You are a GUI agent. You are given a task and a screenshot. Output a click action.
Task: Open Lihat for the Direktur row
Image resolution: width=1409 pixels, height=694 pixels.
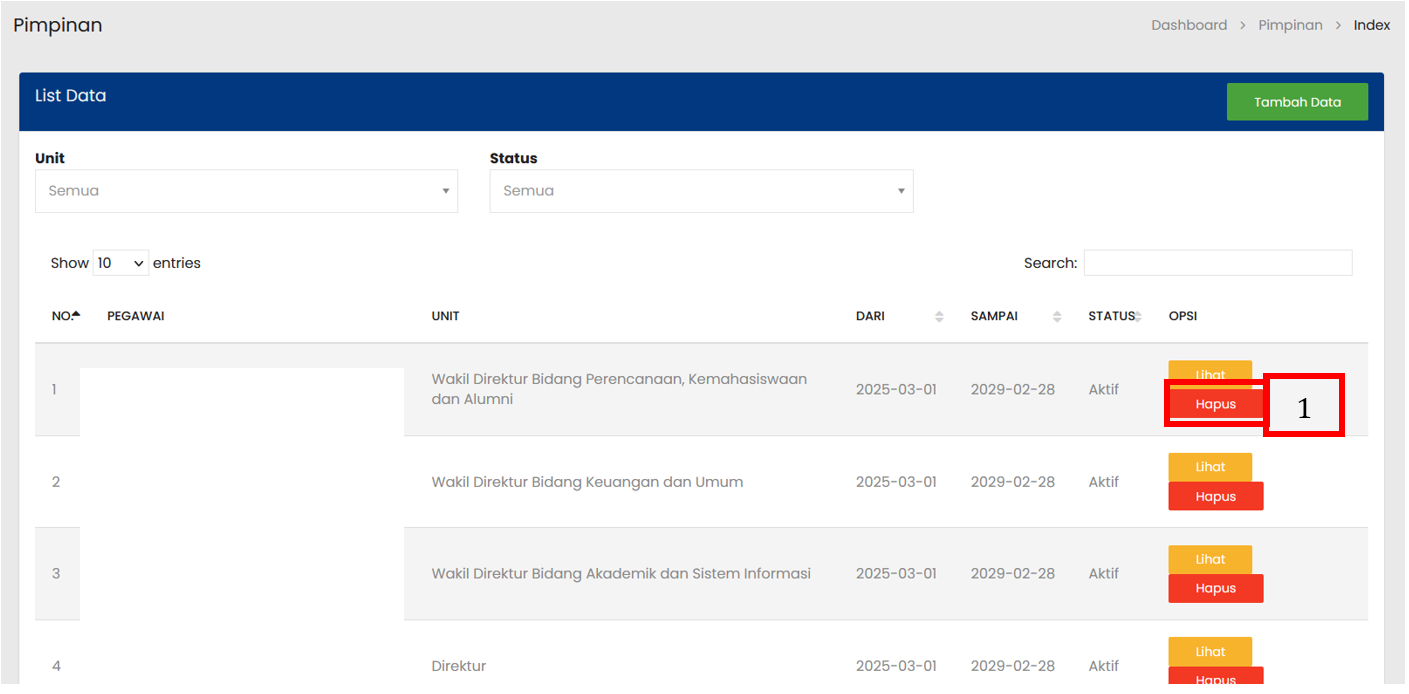[1210, 651]
